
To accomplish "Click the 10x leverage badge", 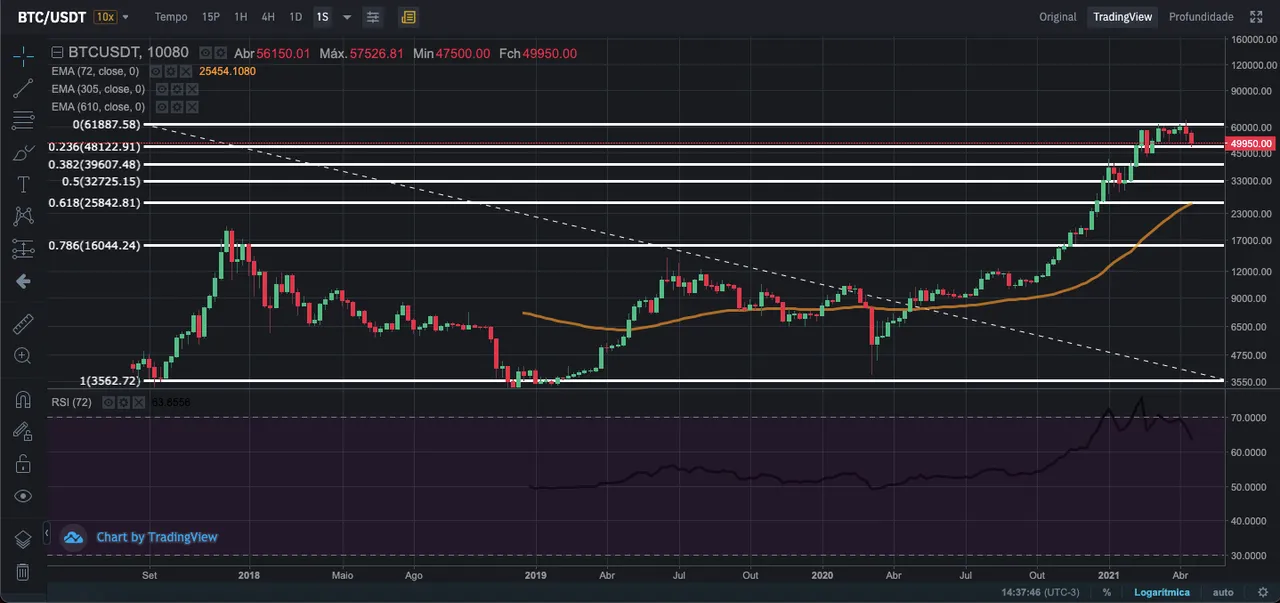I will click(x=104, y=17).
